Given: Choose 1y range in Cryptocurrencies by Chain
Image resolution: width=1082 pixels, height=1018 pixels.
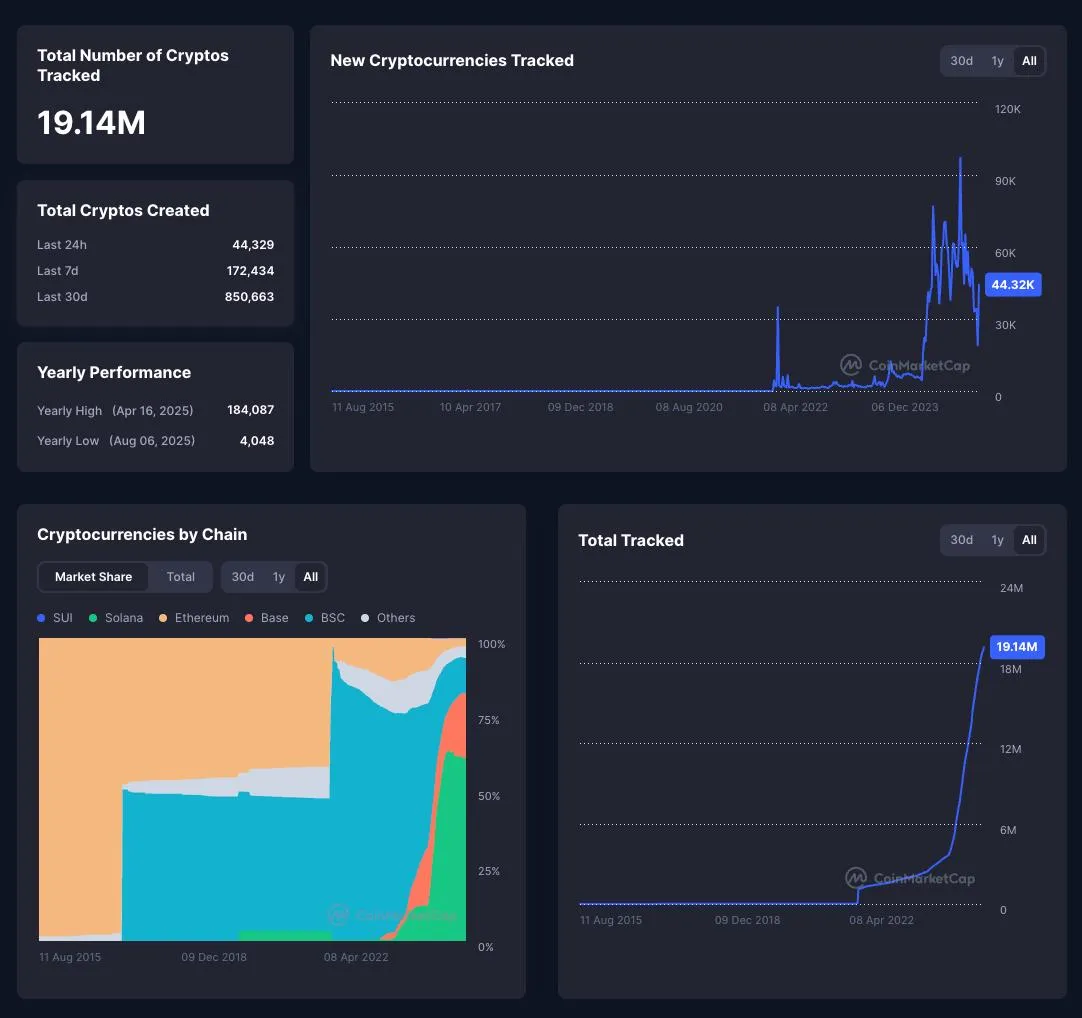Looking at the screenshot, I should coord(279,577).
